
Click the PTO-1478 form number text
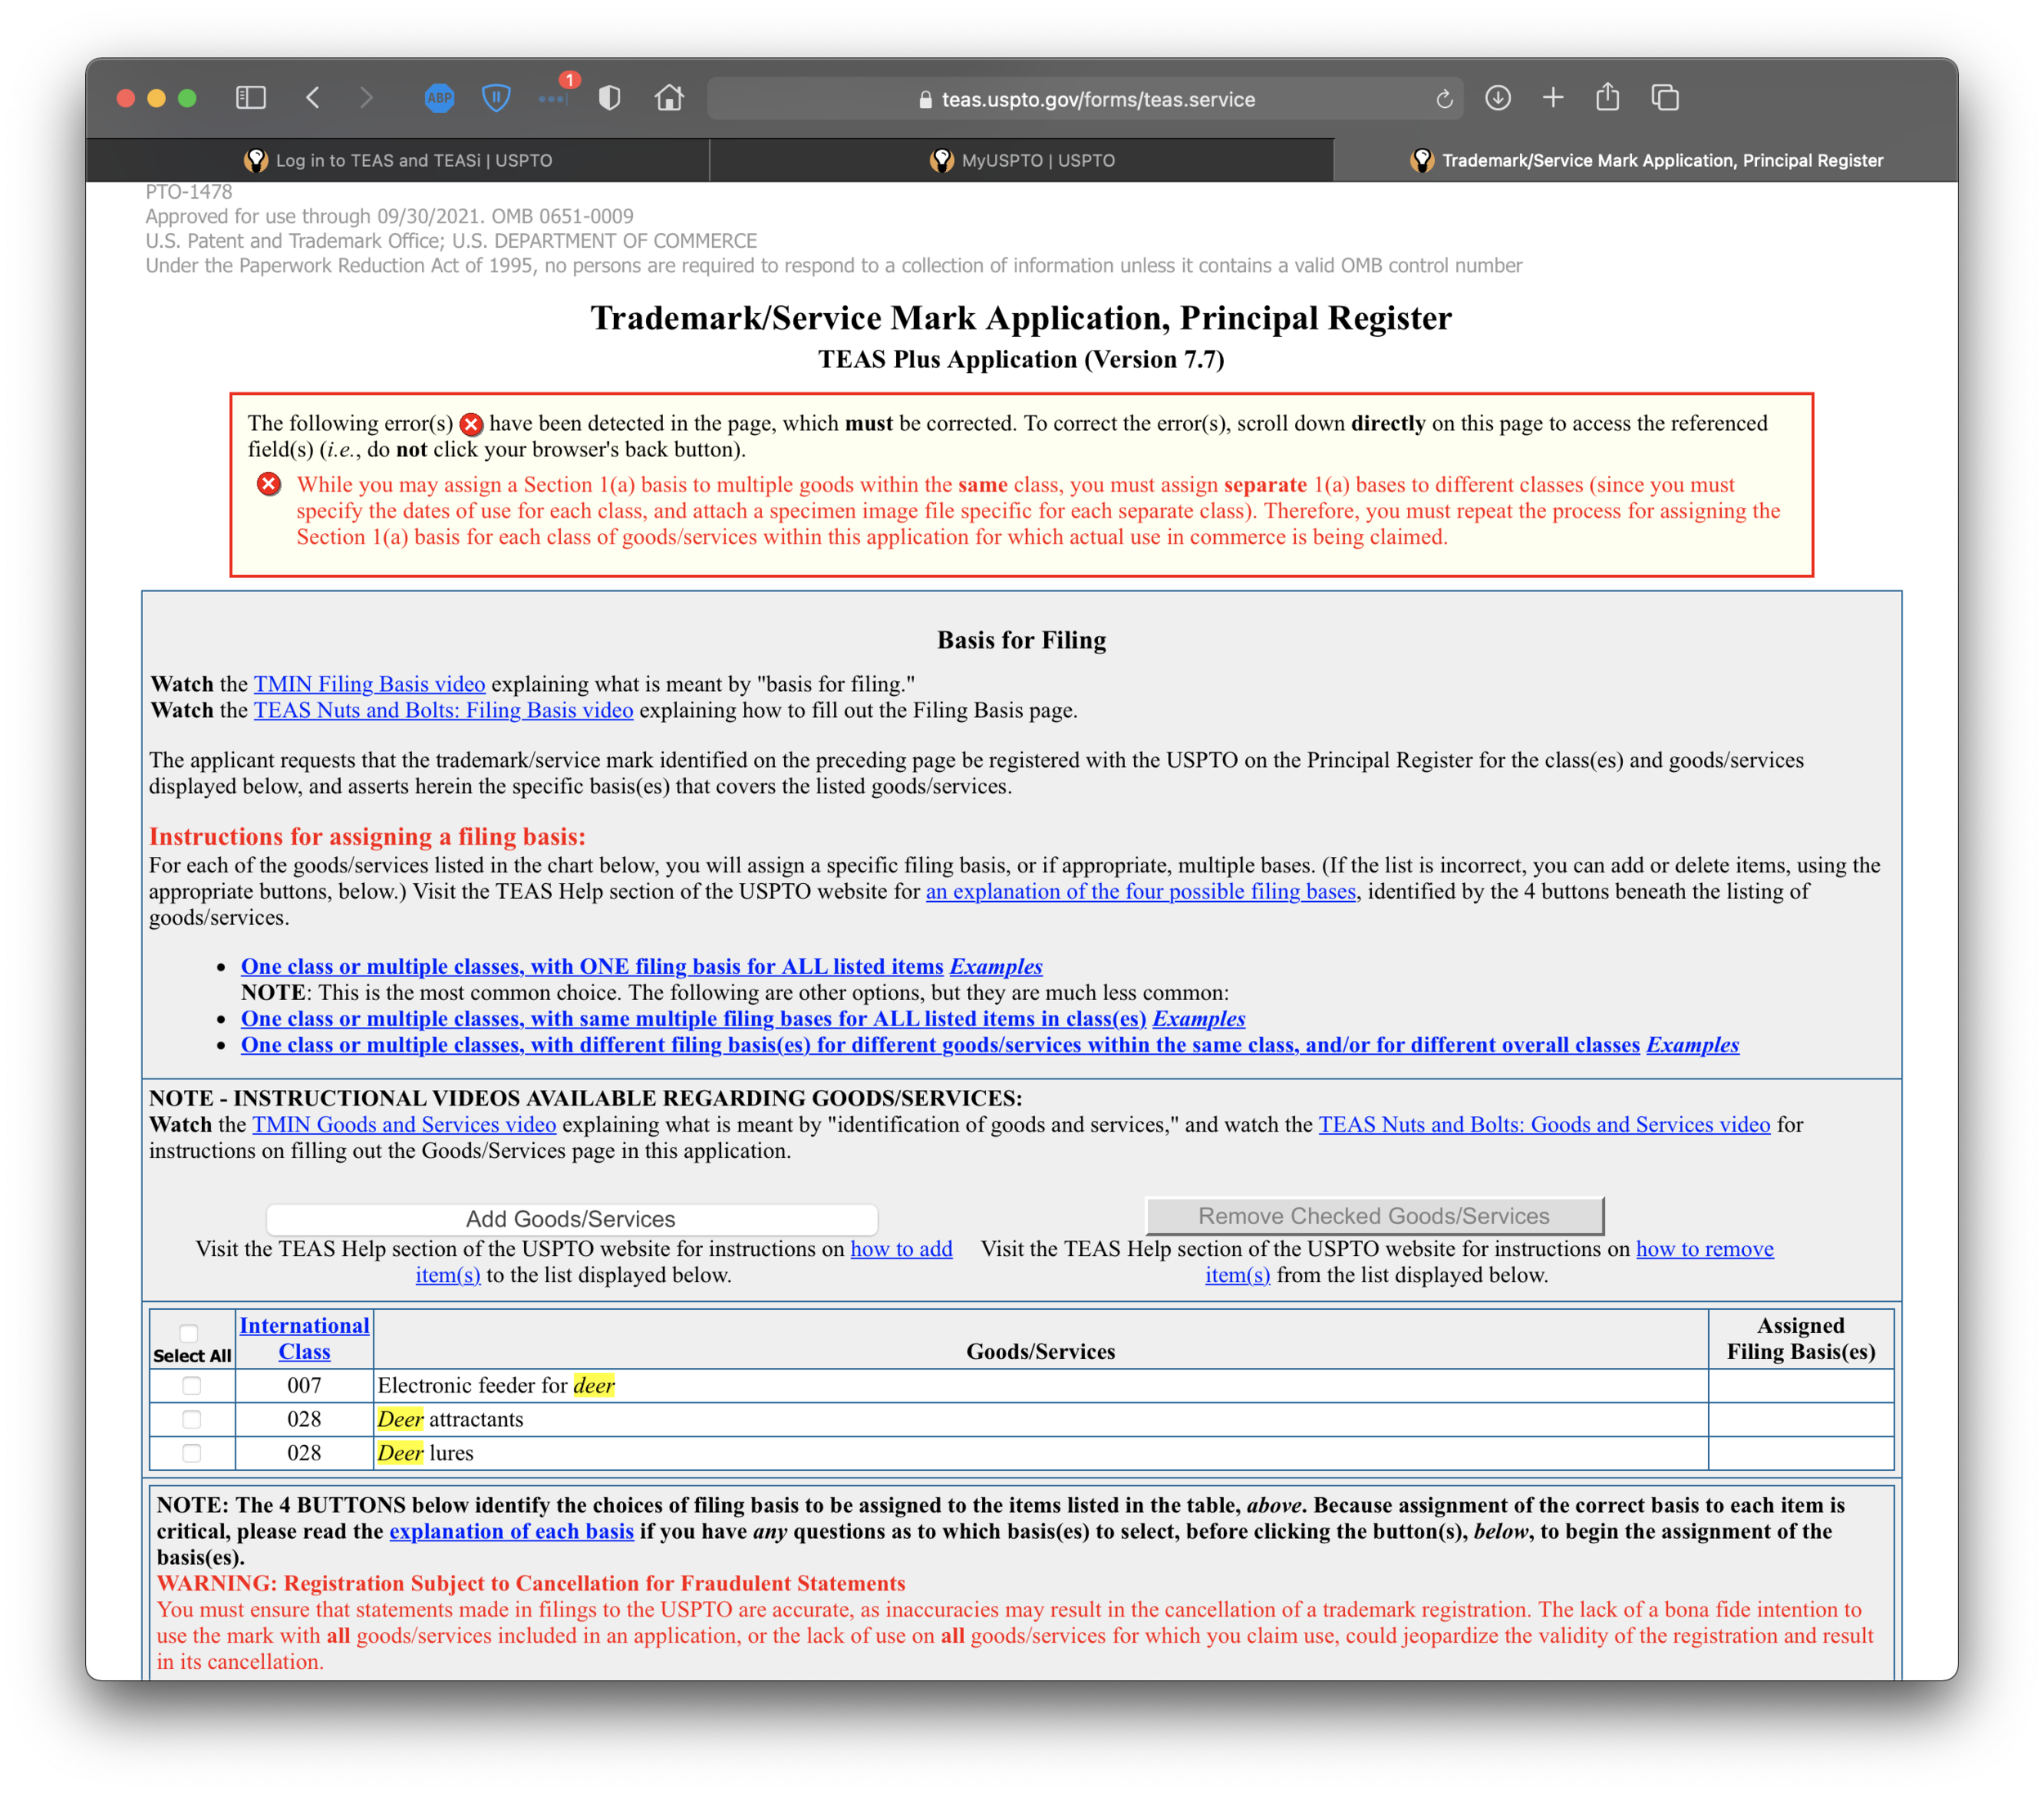tap(189, 192)
